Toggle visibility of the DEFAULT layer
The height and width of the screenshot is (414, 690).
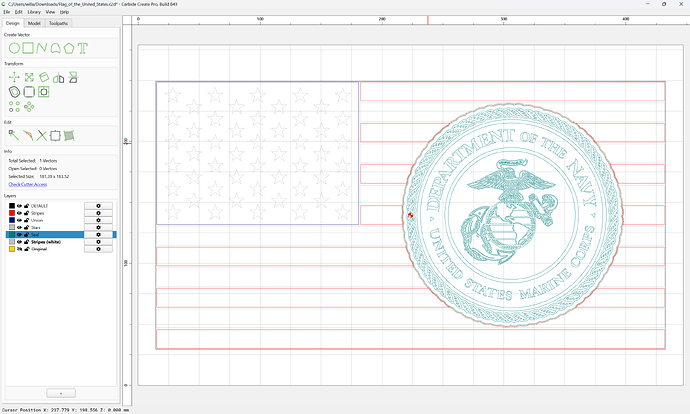click(19, 206)
